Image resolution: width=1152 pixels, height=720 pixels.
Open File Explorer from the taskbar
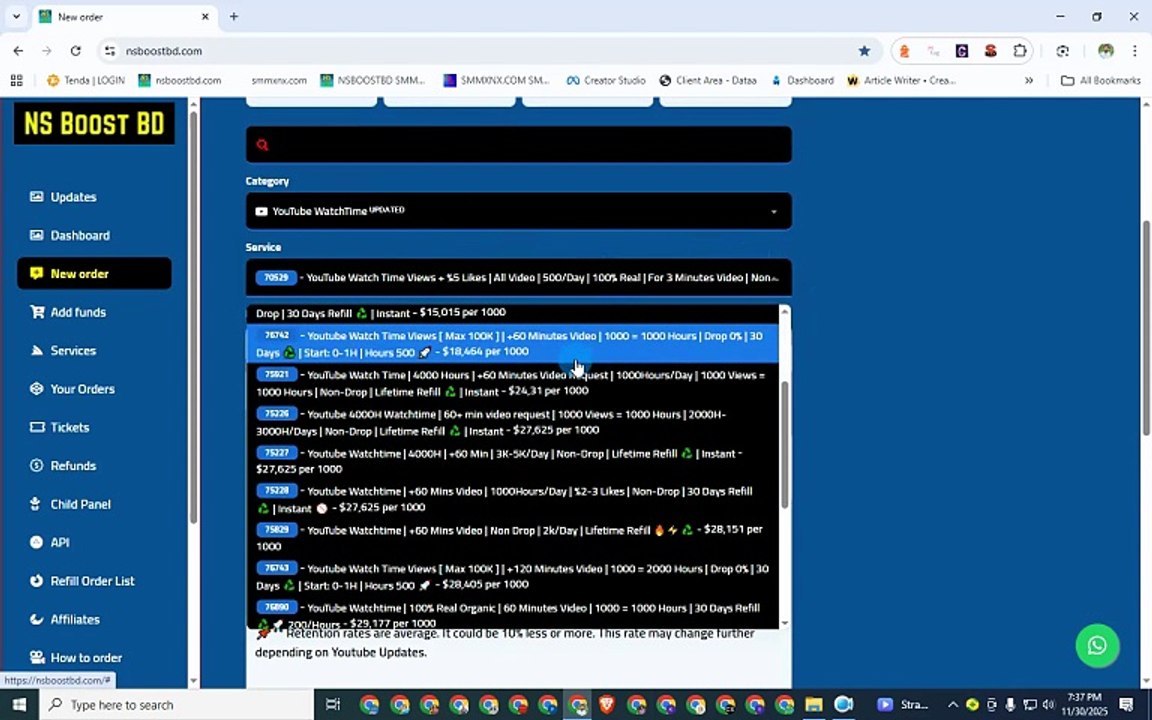(813, 705)
